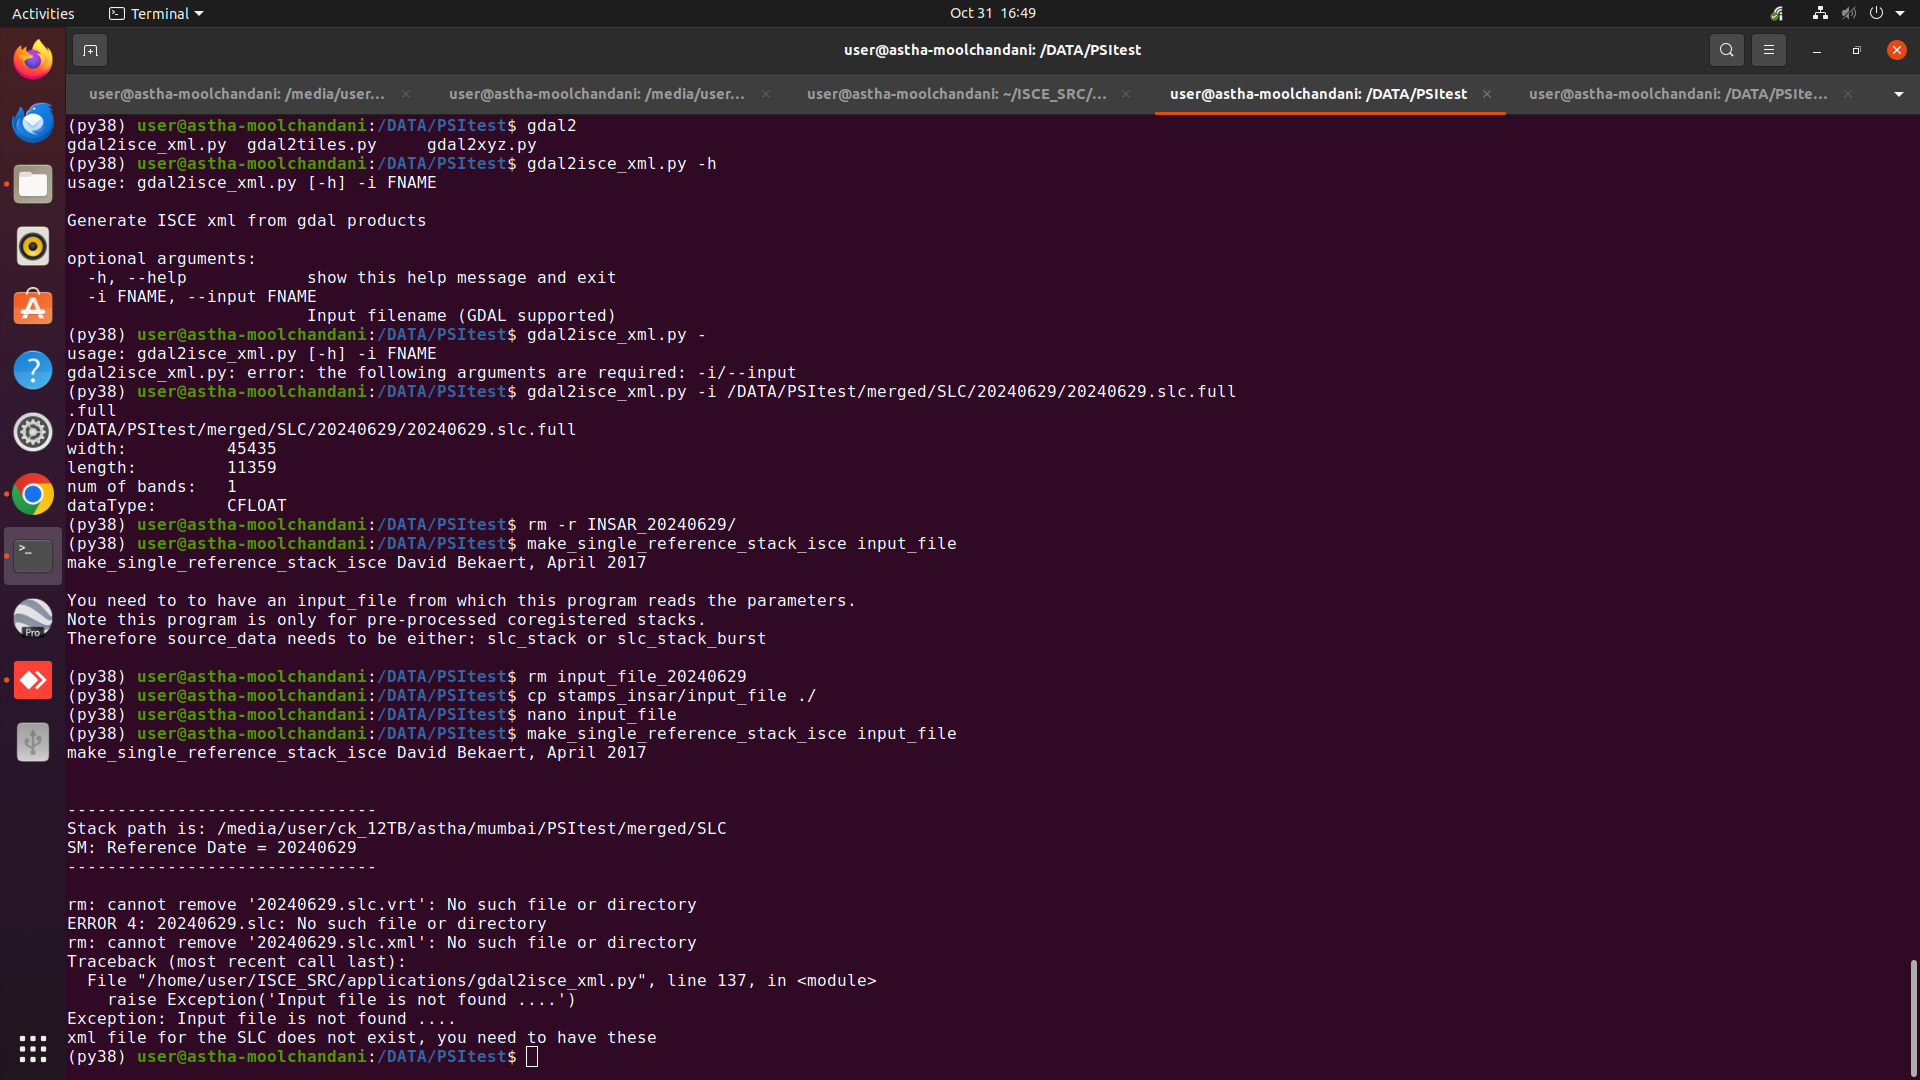Screen dimensions: 1920x1080
Task: Open the Google Earth Pro dock icon
Action: coord(33,618)
